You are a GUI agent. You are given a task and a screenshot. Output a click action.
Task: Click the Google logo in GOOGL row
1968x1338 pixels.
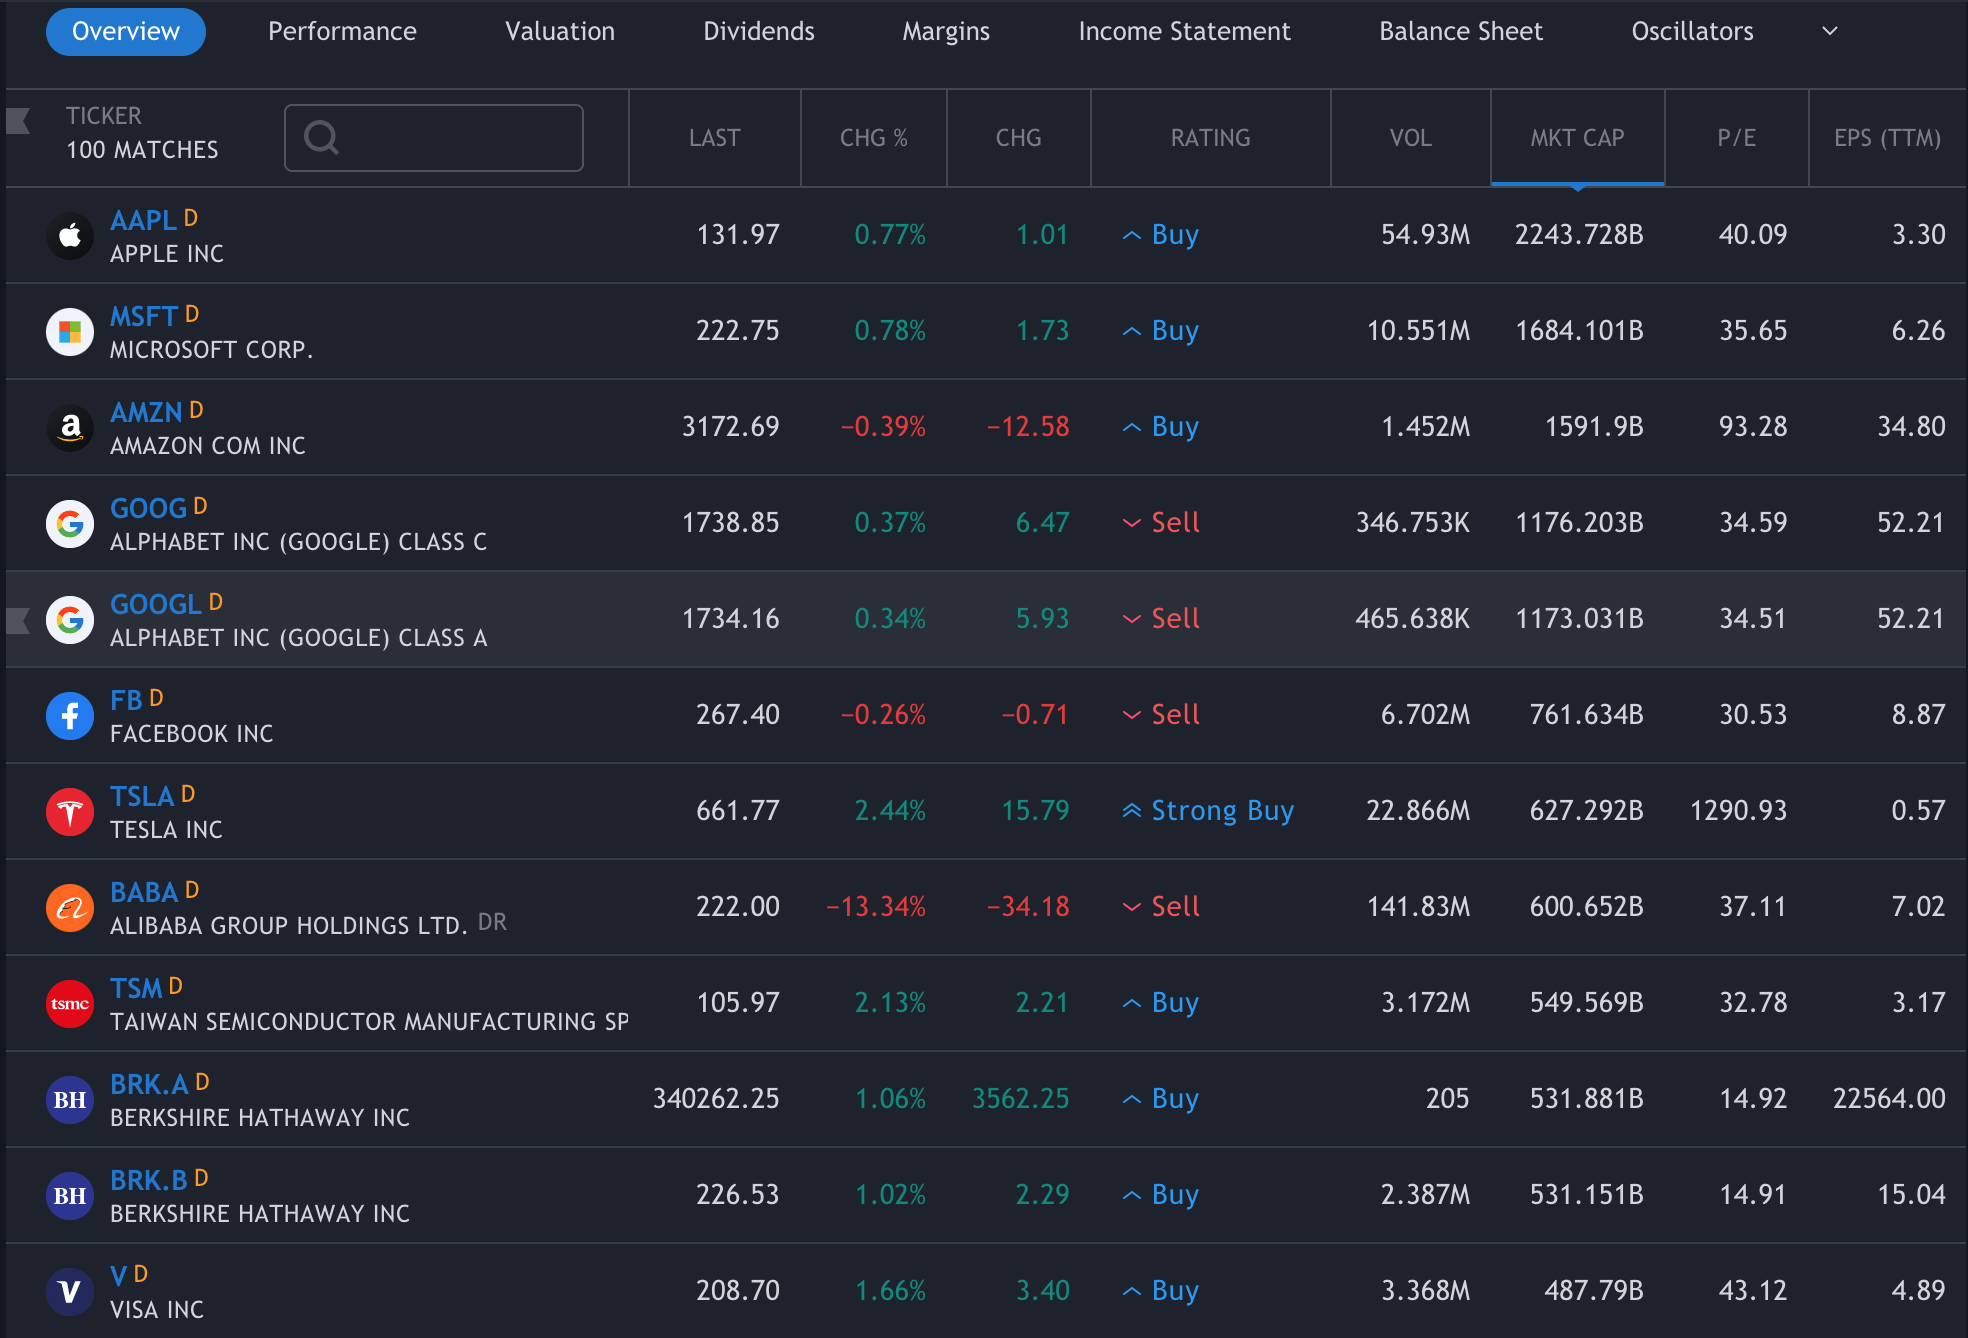70,620
